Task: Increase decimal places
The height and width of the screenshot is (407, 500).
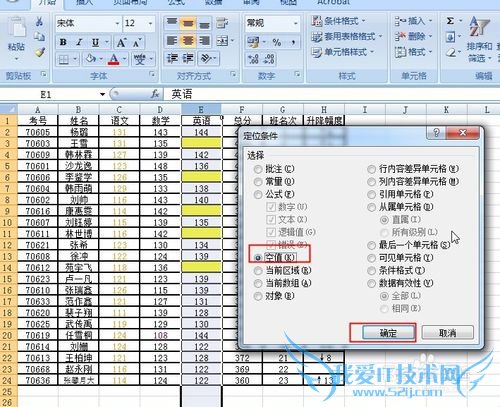Action: [x=253, y=59]
